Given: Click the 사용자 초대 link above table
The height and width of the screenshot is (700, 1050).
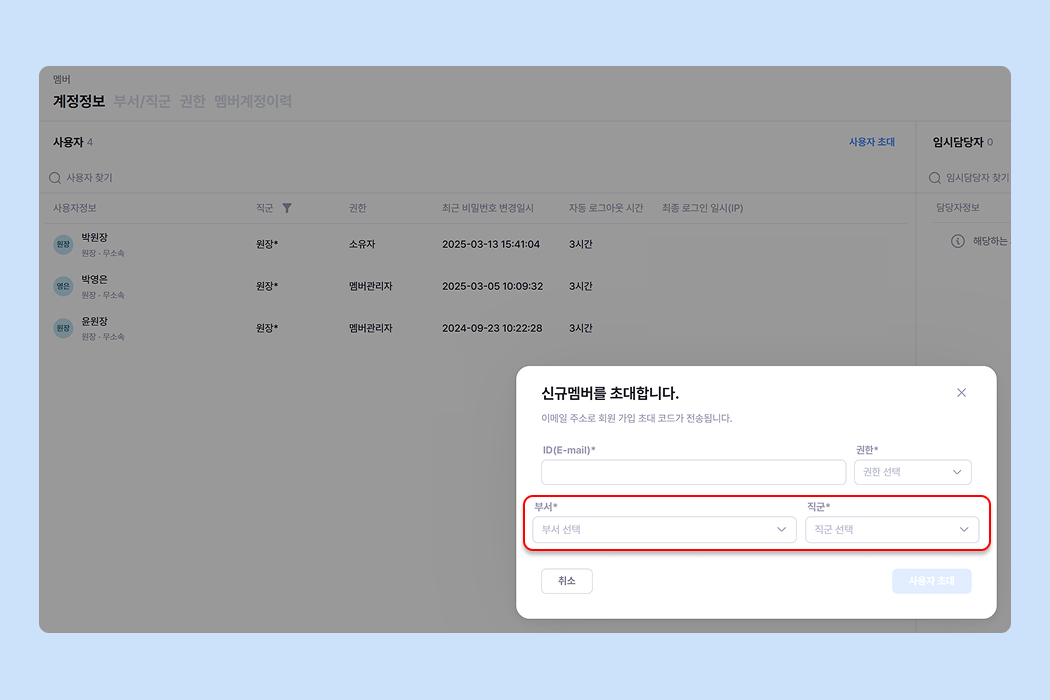Looking at the screenshot, I should click(871, 142).
